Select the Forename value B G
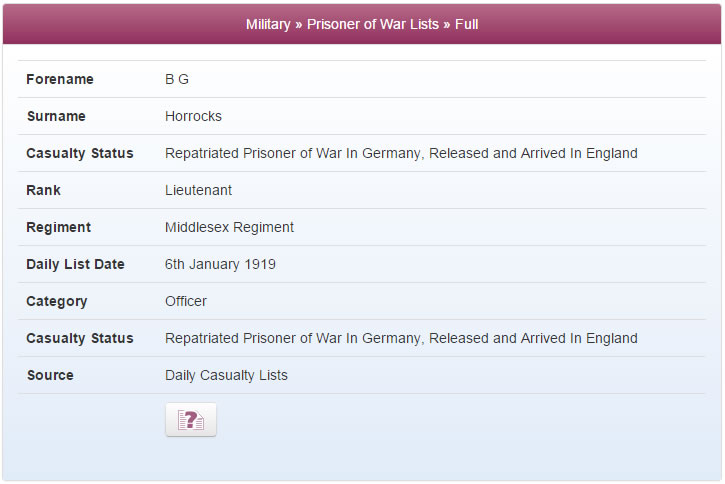The height and width of the screenshot is (484, 725). click(177, 80)
